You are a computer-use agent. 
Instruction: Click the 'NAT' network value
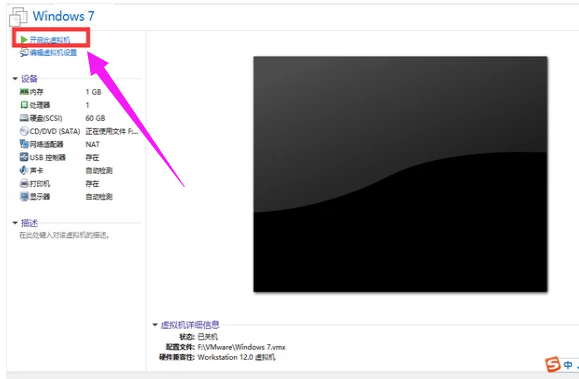(93, 144)
